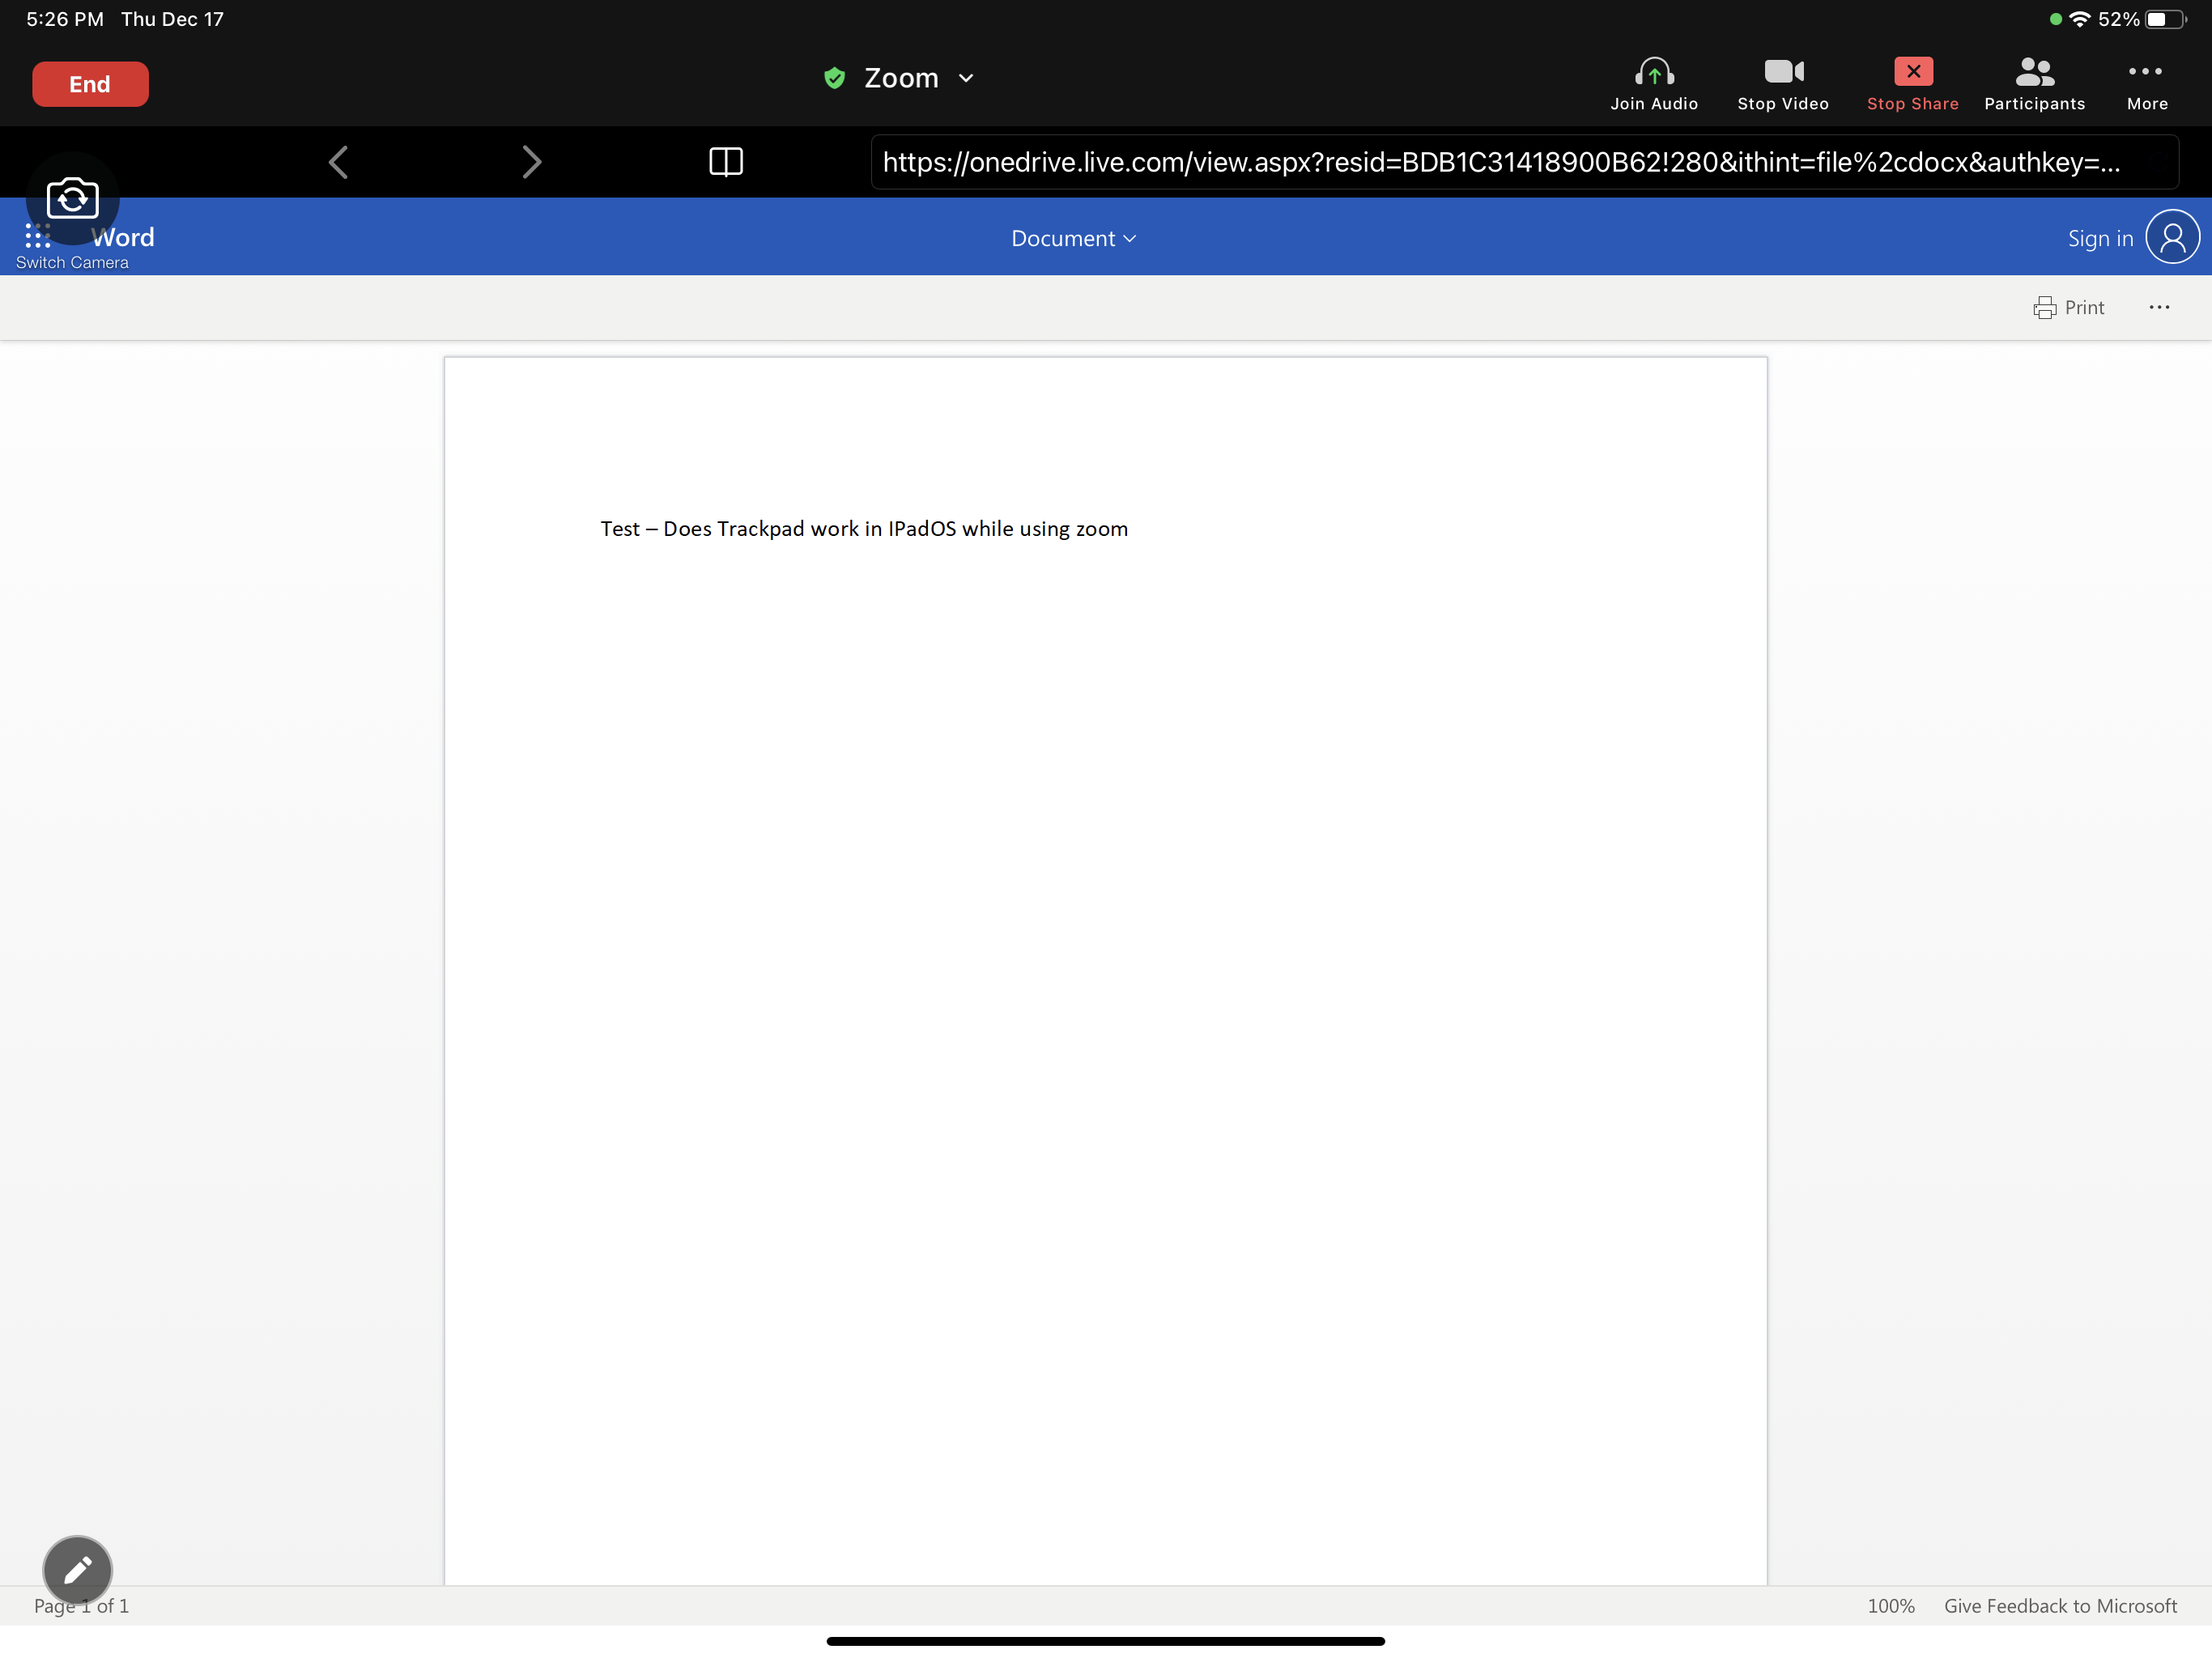Viewport: 2212px width, 1658px height.
Task: Click the browser forward arrow
Action: (531, 162)
